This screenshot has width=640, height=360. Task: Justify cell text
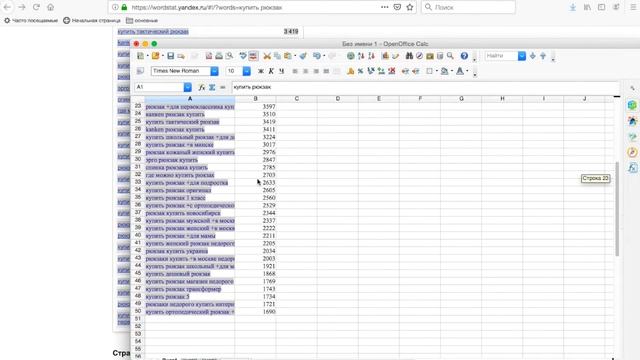pos(326,71)
